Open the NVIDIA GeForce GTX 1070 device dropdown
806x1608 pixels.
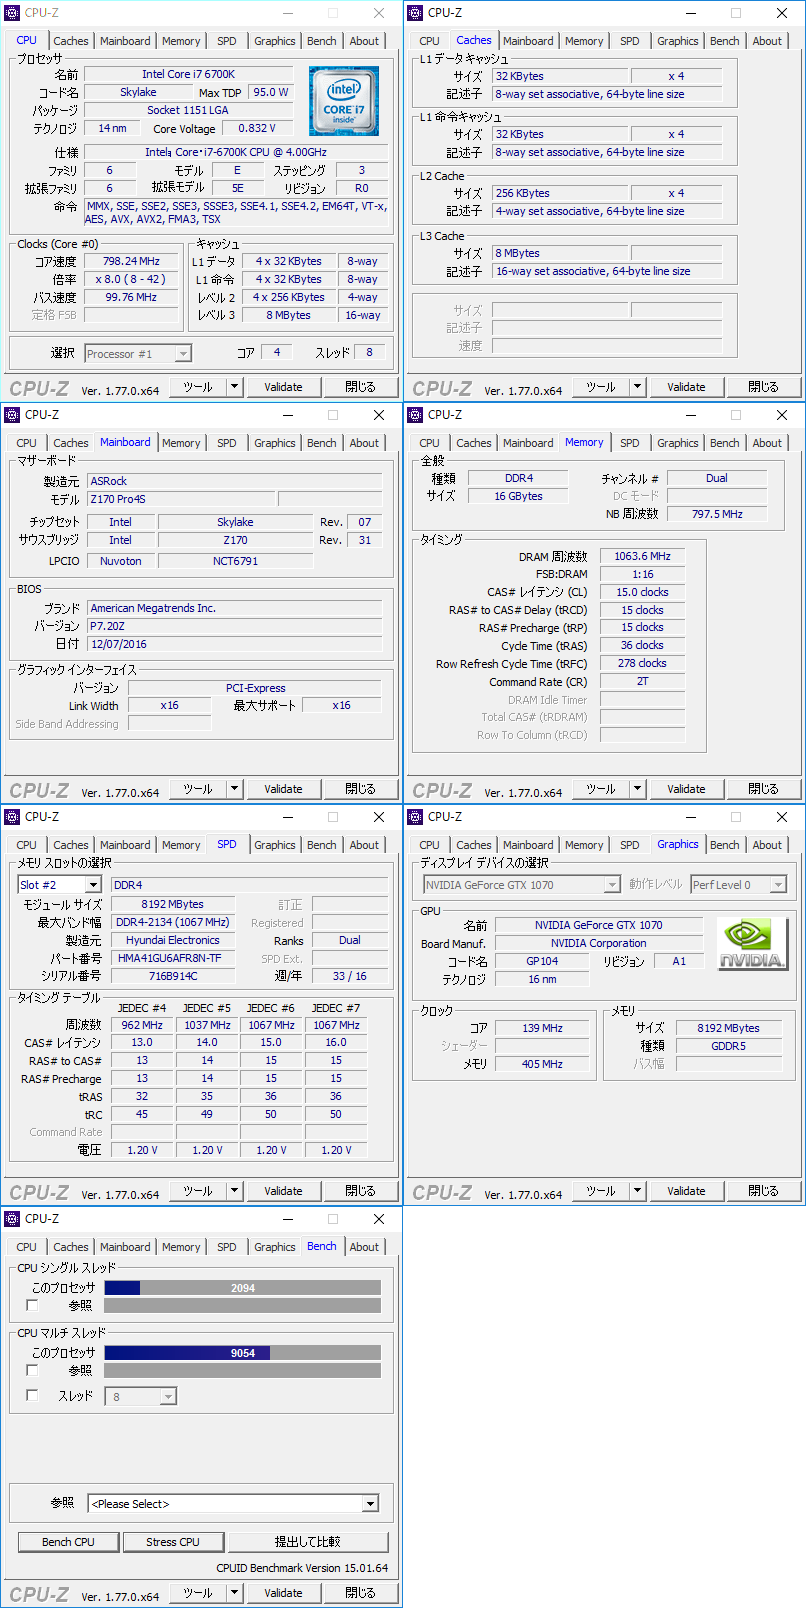click(612, 885)
